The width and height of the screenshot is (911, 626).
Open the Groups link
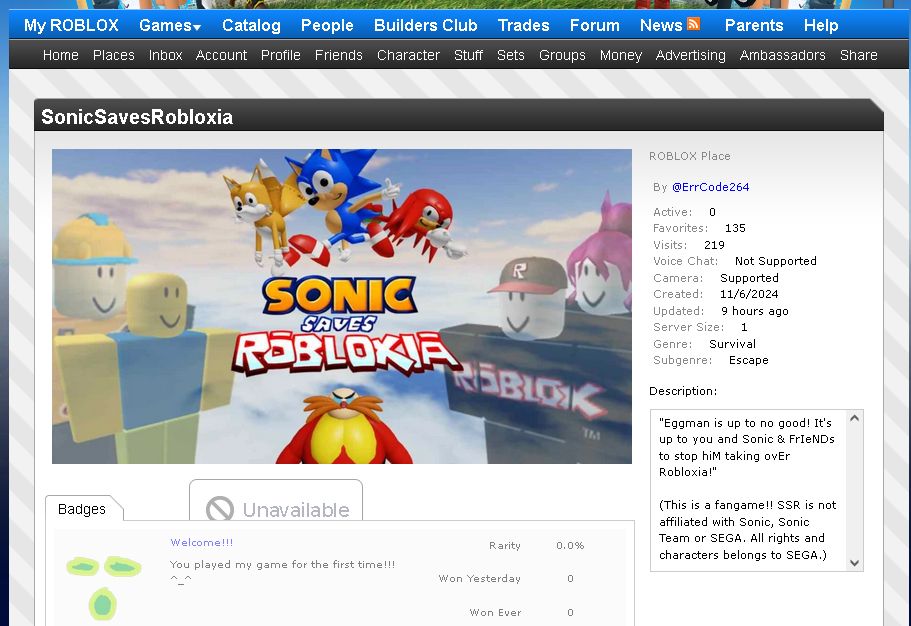click(562, 55)
